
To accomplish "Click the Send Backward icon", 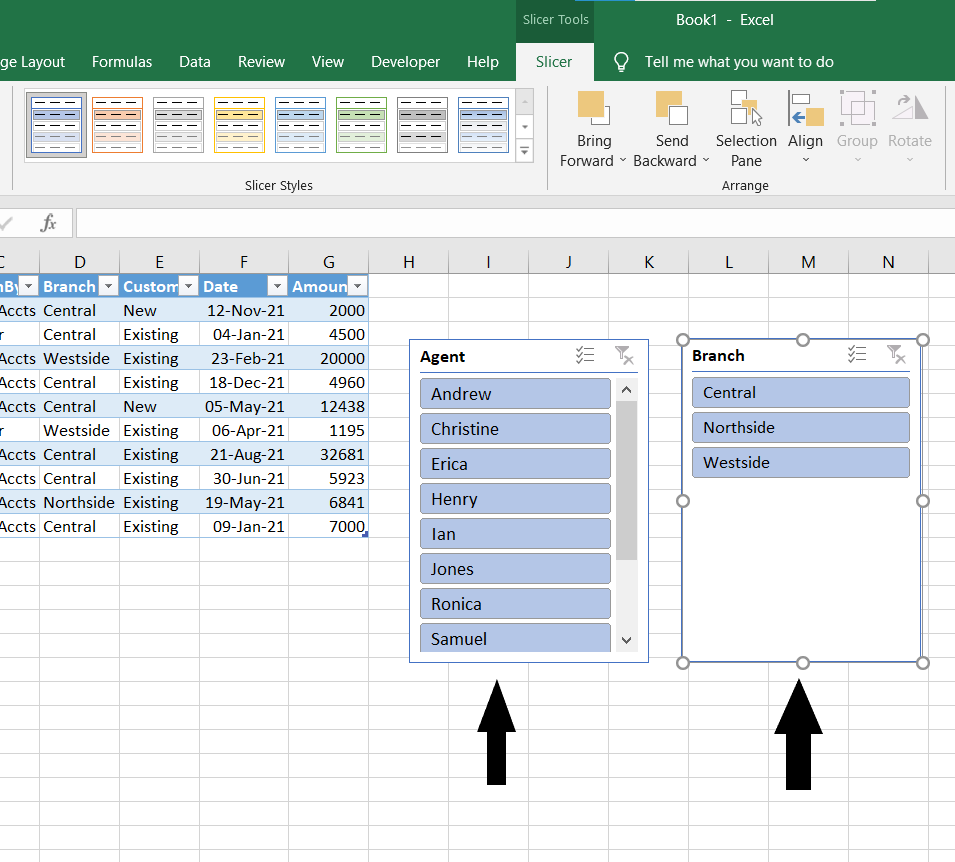I will [x=671, y=108].
